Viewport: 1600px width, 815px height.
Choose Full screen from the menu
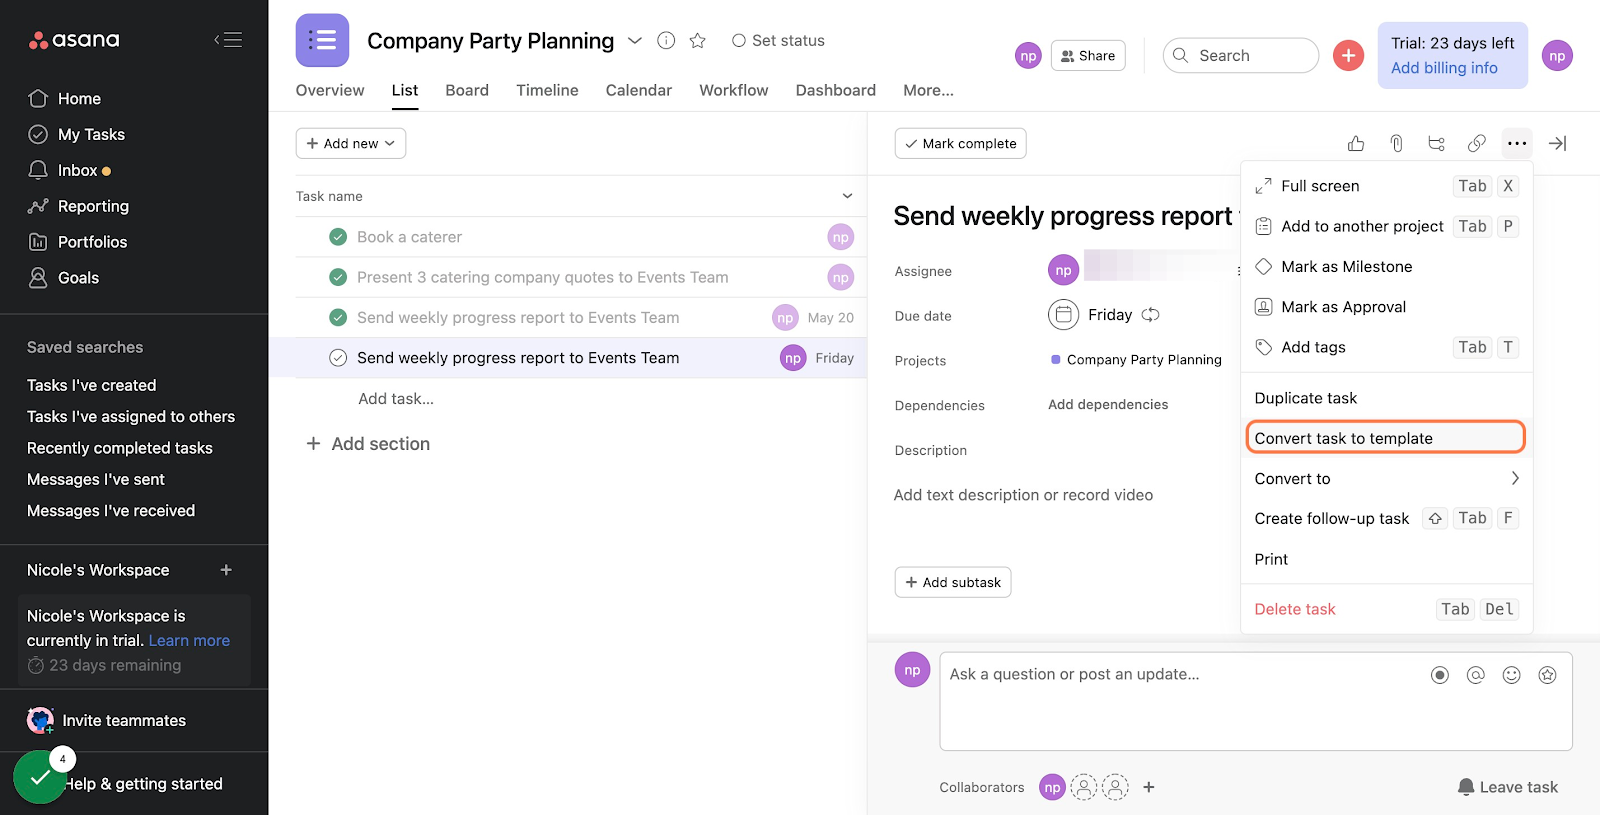pyautogui.click(x=1387, y=186)
